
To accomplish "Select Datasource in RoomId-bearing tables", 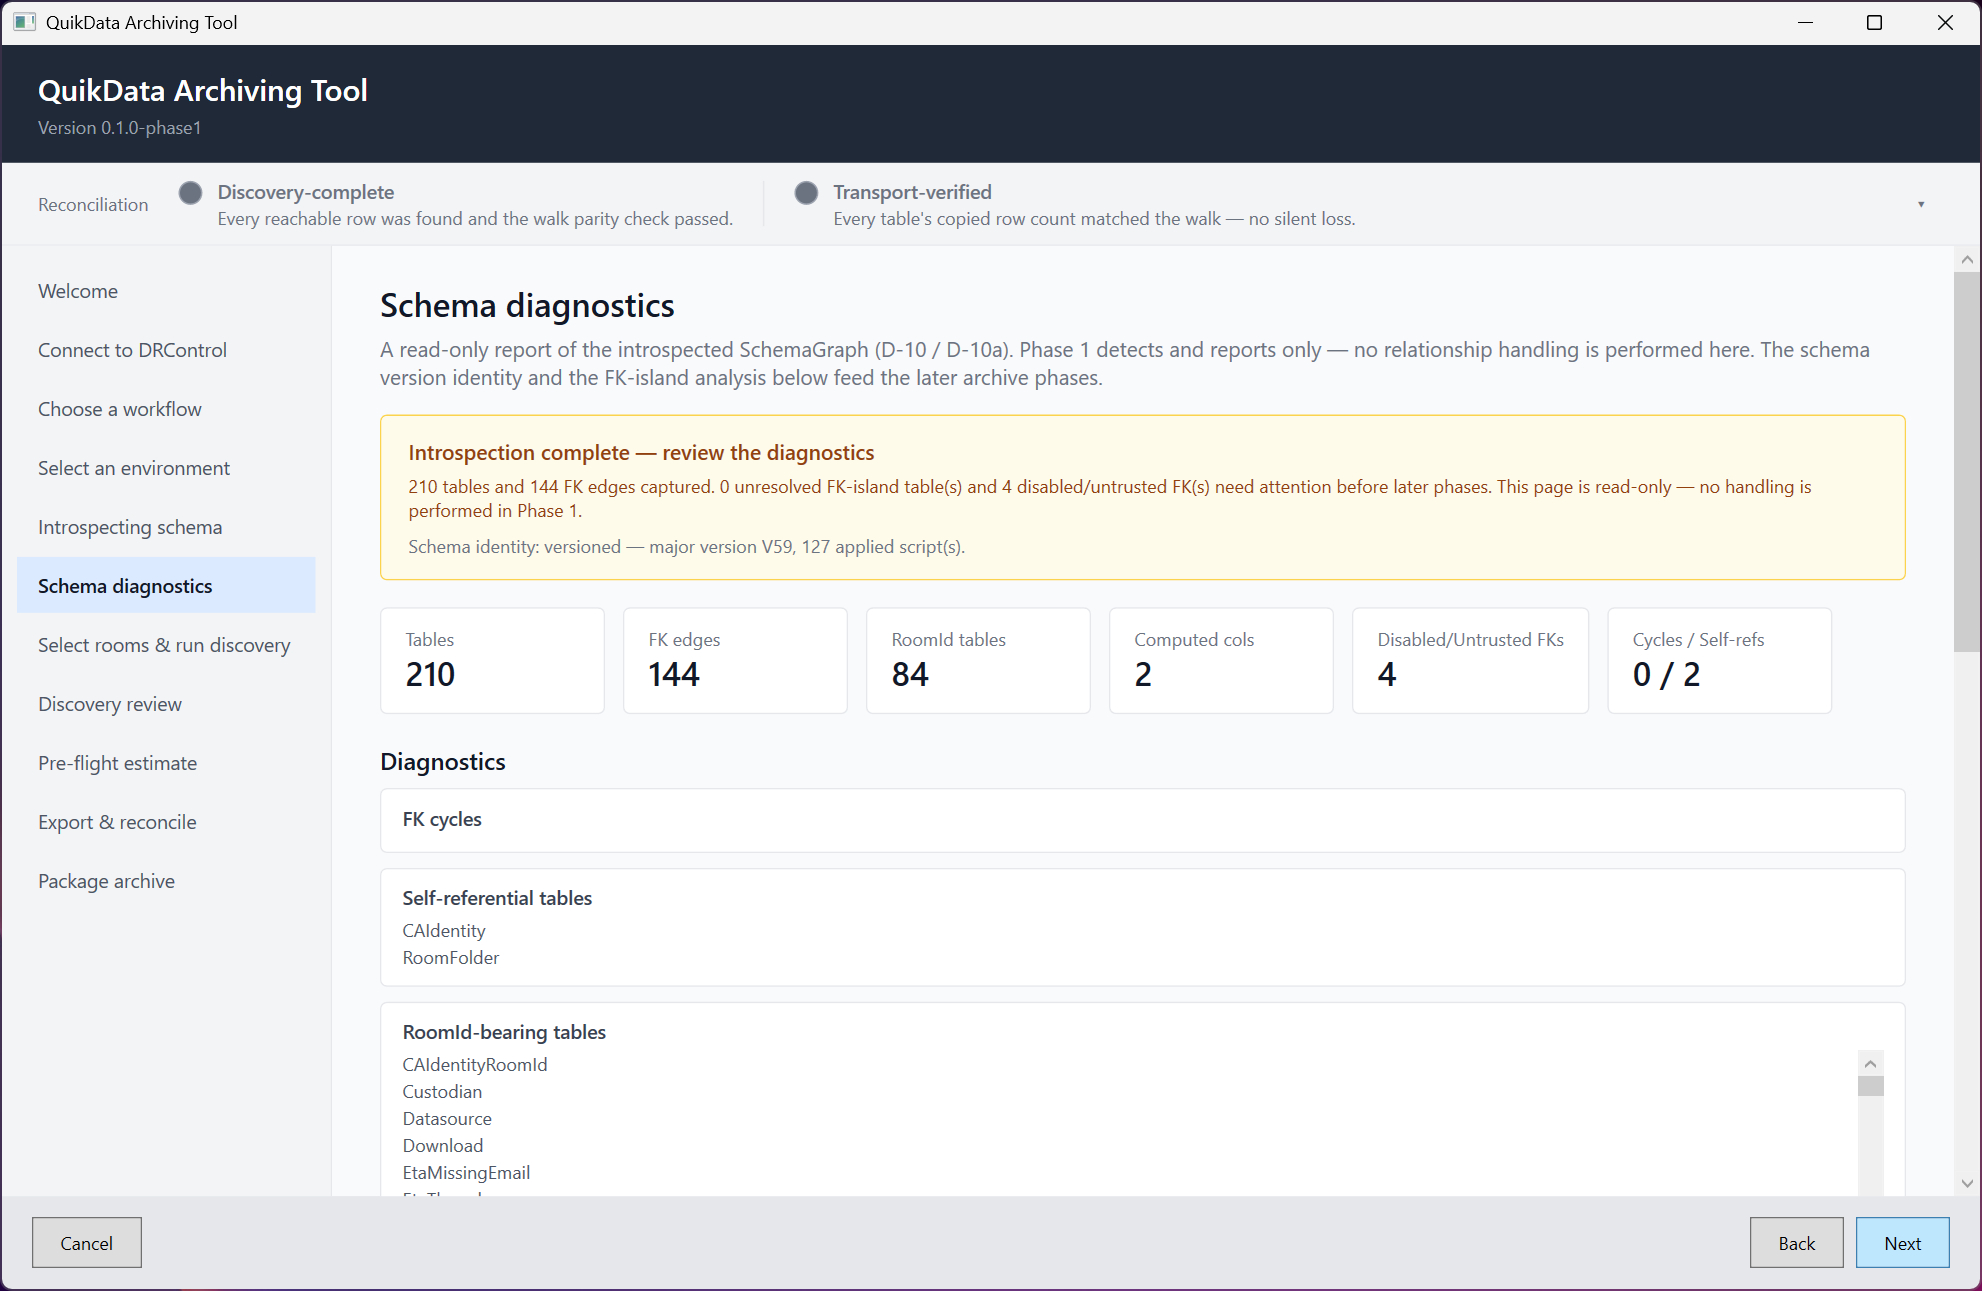I will (447, 1119).
